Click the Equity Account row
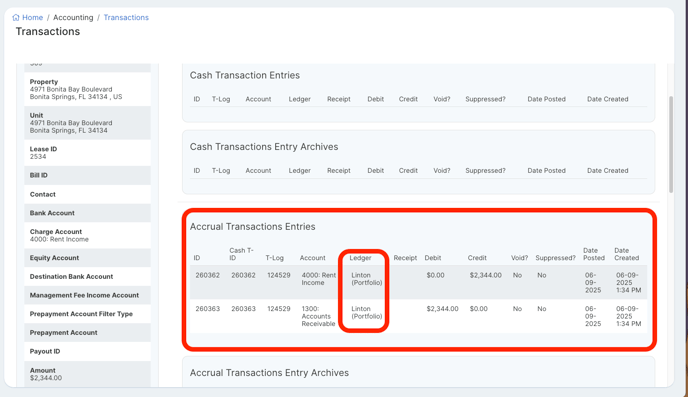Screen dimensions: 688x397 pos(87,258)
